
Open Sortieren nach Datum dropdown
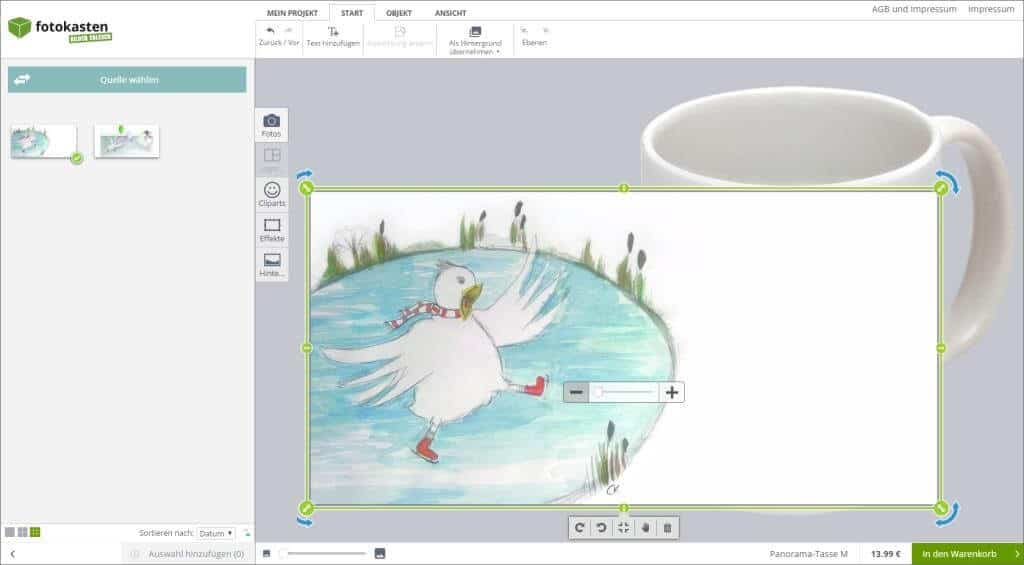point(216,534)
